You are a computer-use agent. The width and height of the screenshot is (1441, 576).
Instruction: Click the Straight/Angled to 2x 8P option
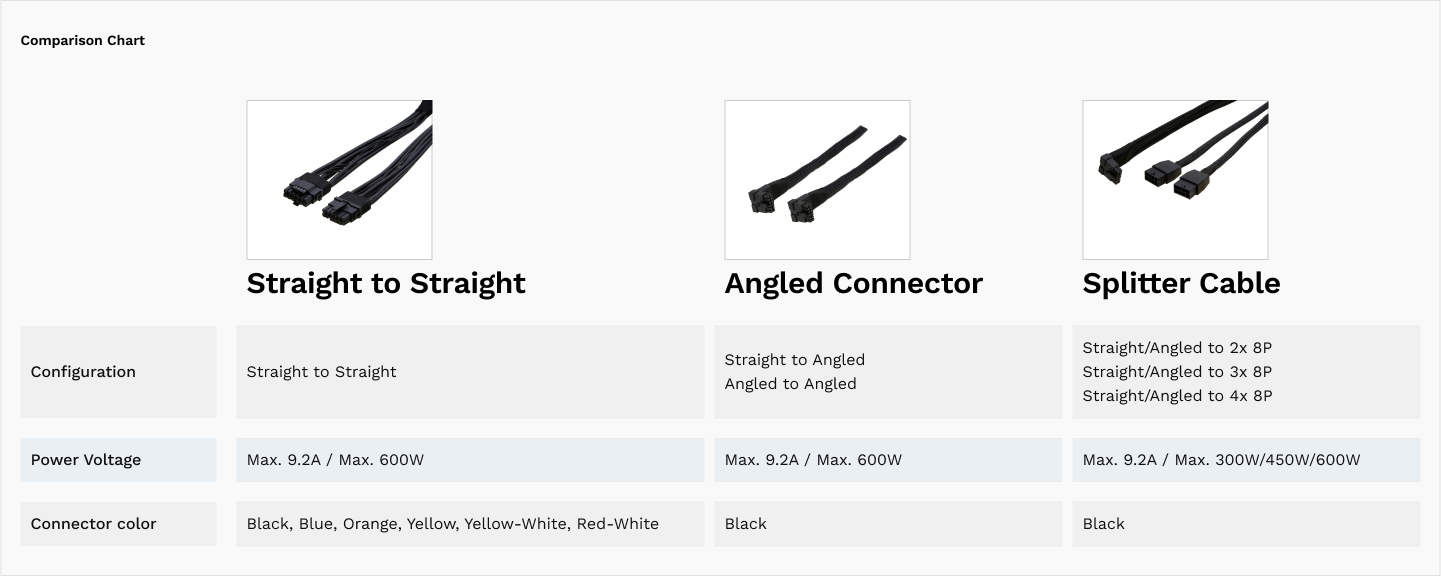coord(1177,348)
